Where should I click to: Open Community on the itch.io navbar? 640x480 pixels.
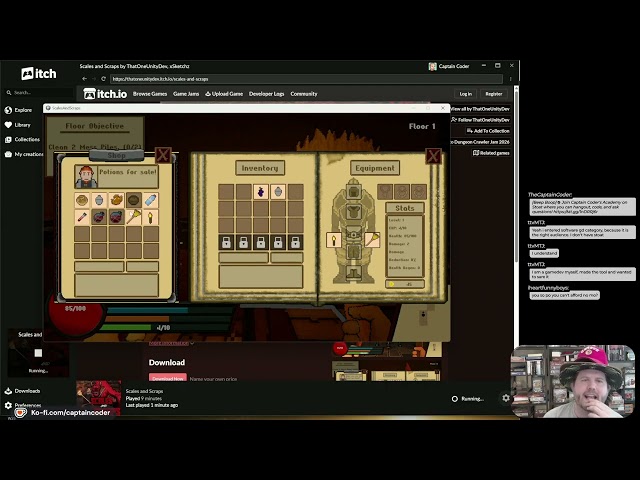point(304,94)
